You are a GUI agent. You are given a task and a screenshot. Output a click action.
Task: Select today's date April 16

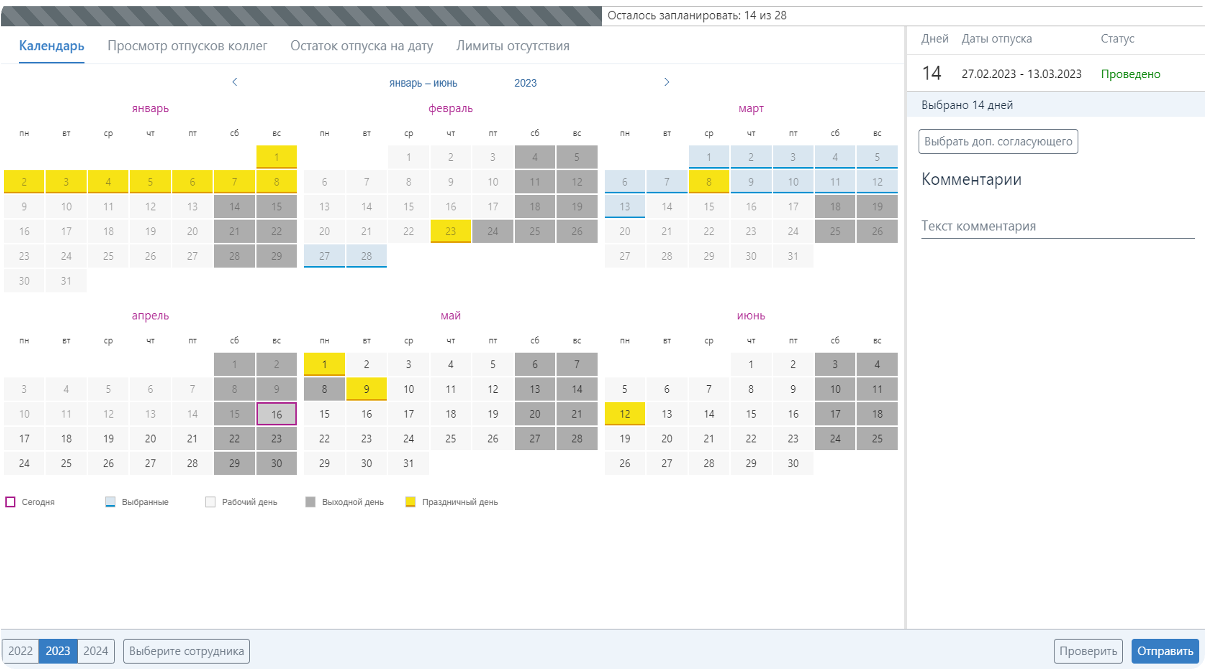(277, 414)
